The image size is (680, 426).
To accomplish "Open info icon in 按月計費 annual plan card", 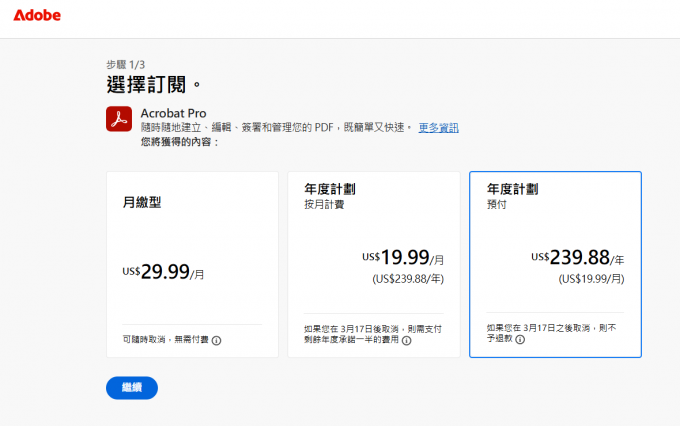I will pyautogui.click(x=406, y=341).
